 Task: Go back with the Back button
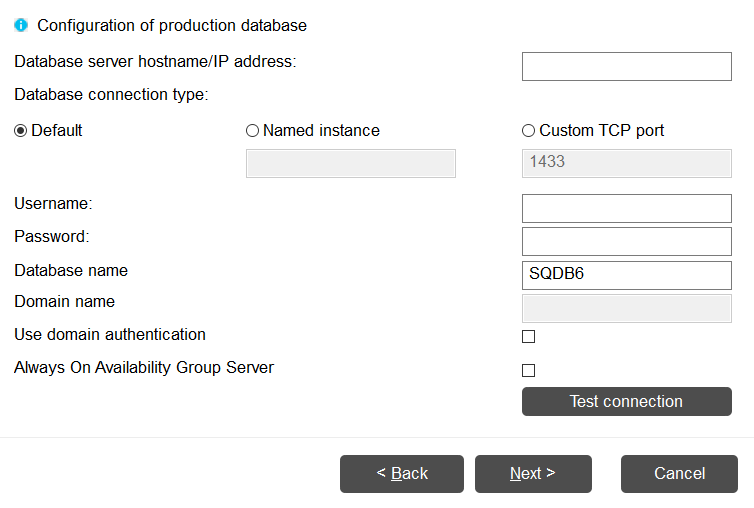click(402, 474)
